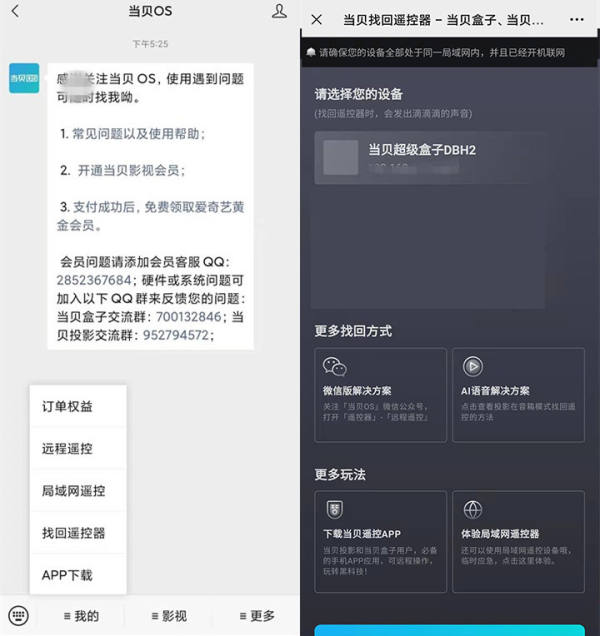Expand the 更多 bottom menu
The height and width of the screenshot is (636, 600).
(257, 616)
